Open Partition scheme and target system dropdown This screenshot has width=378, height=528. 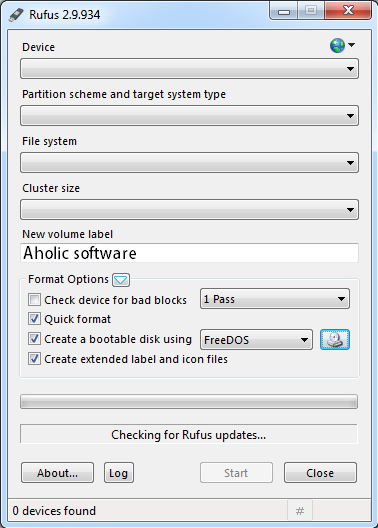(189, 116)
